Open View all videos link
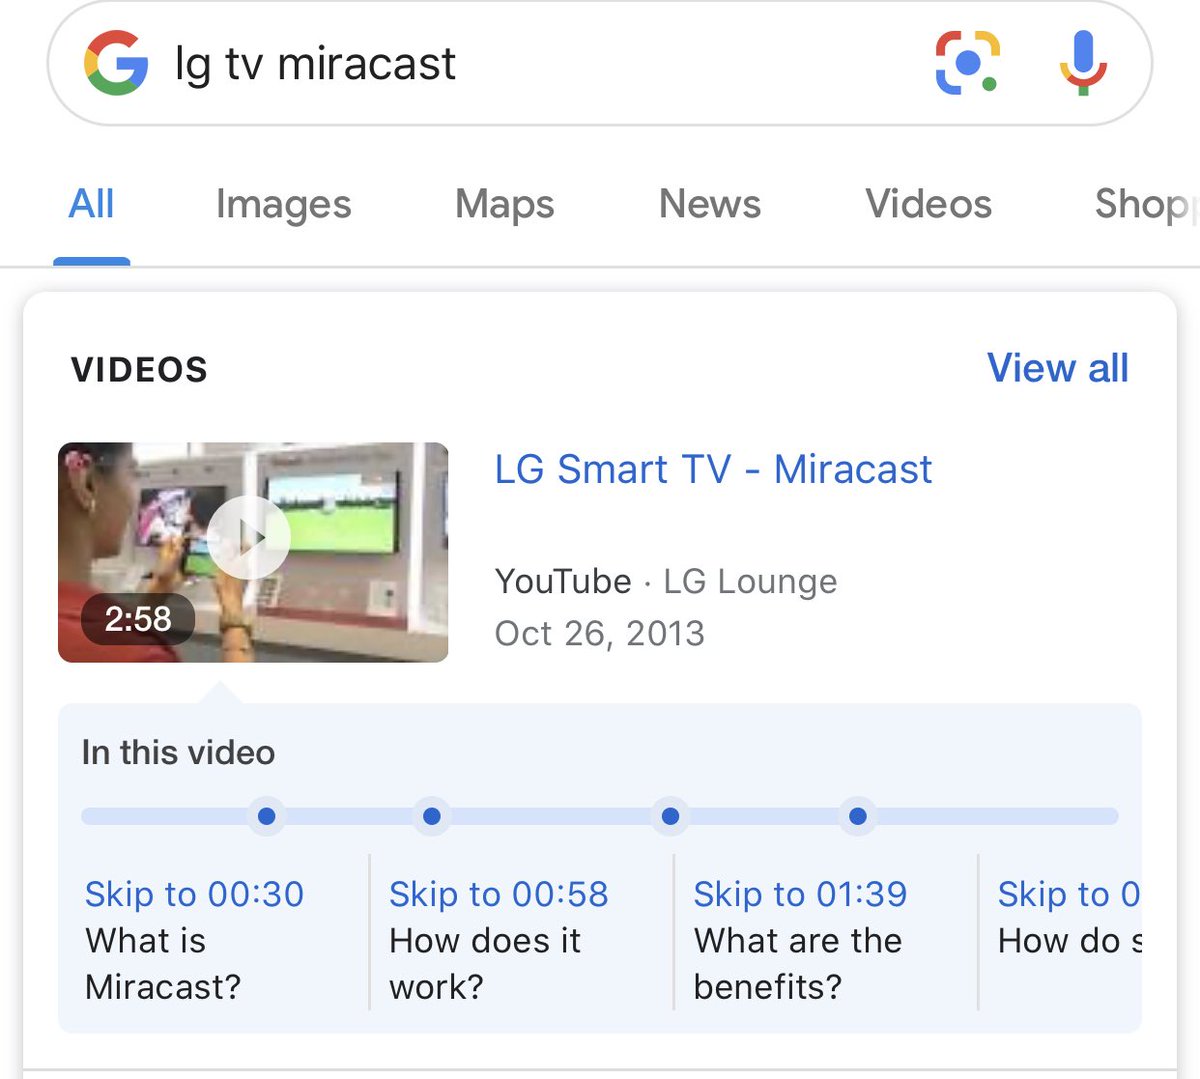 tap(1057, 368)
